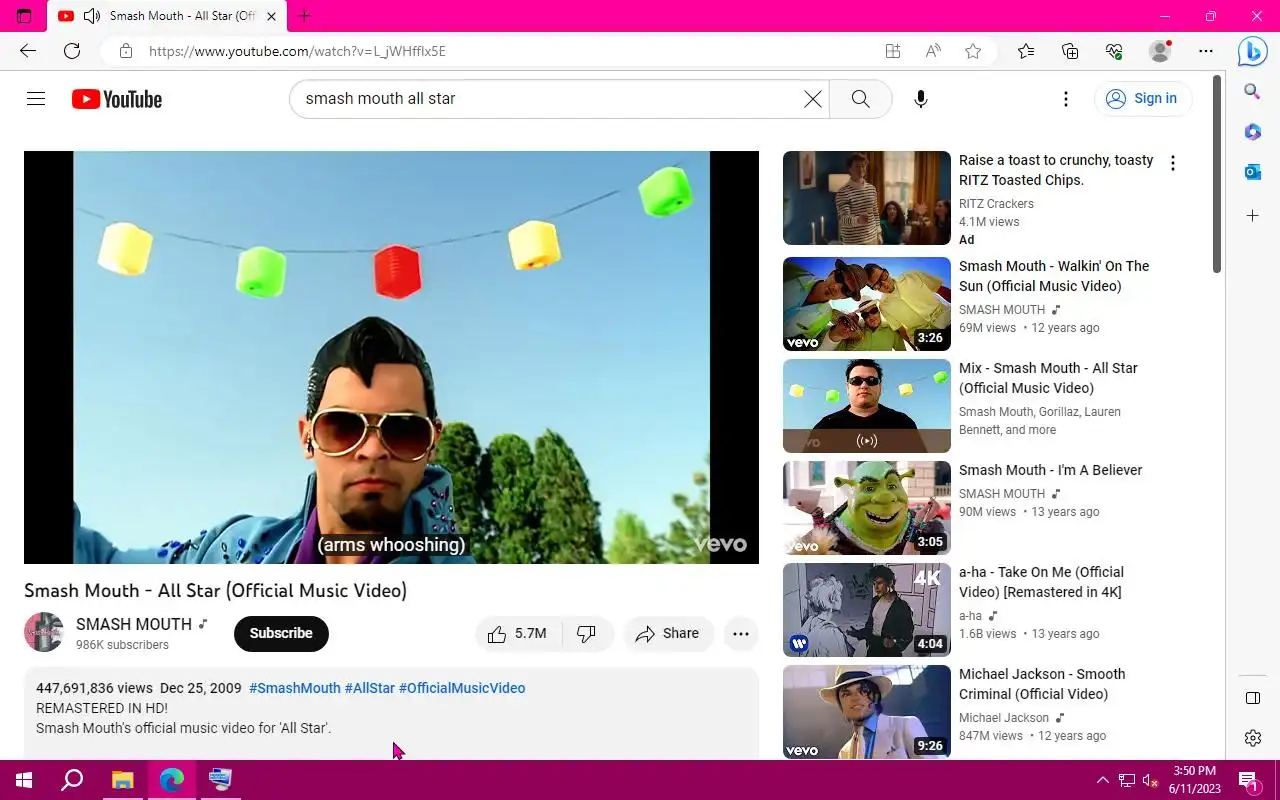1280x800 pixels.
Task: Open the RITZ Toasted Chips ad thumbnail
Action: (x=867, y=198)
